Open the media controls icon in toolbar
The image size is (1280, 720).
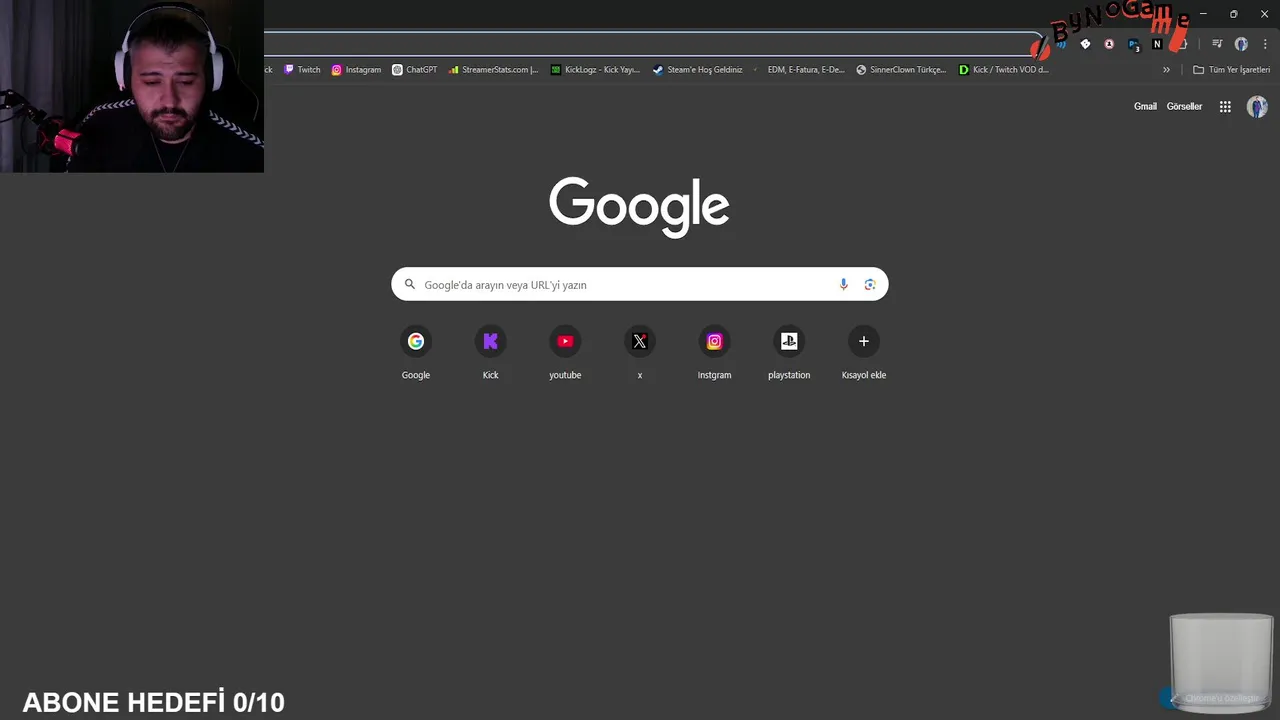click(x=1217, y=44)
